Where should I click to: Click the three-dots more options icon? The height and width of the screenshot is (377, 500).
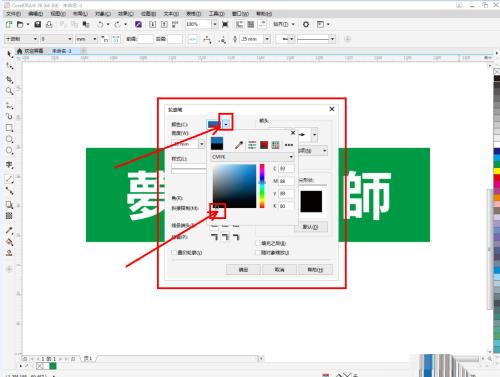289,145
